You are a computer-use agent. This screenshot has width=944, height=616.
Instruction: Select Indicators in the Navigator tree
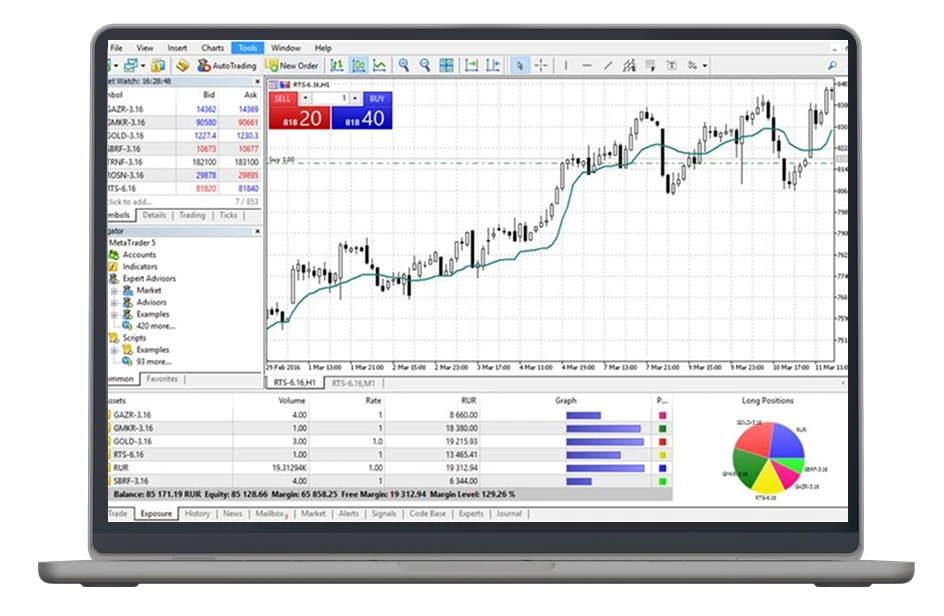click(140, 266)
